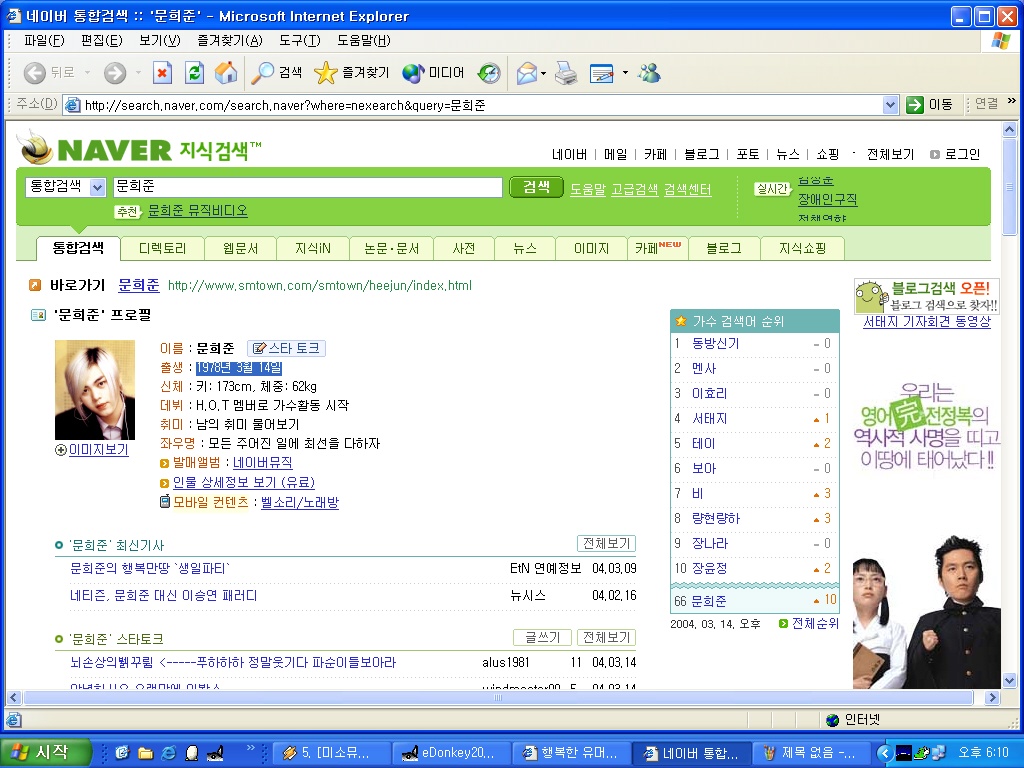
Task: Expand hidden system tray icons arrow
Action: [x=884, y=753]
